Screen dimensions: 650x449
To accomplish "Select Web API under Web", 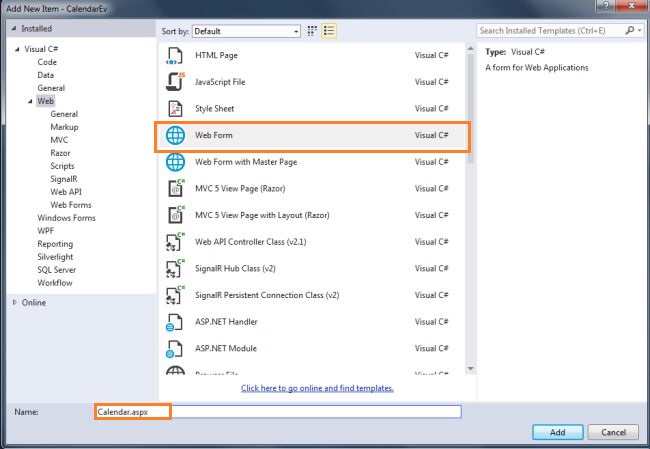I will 66,192.
